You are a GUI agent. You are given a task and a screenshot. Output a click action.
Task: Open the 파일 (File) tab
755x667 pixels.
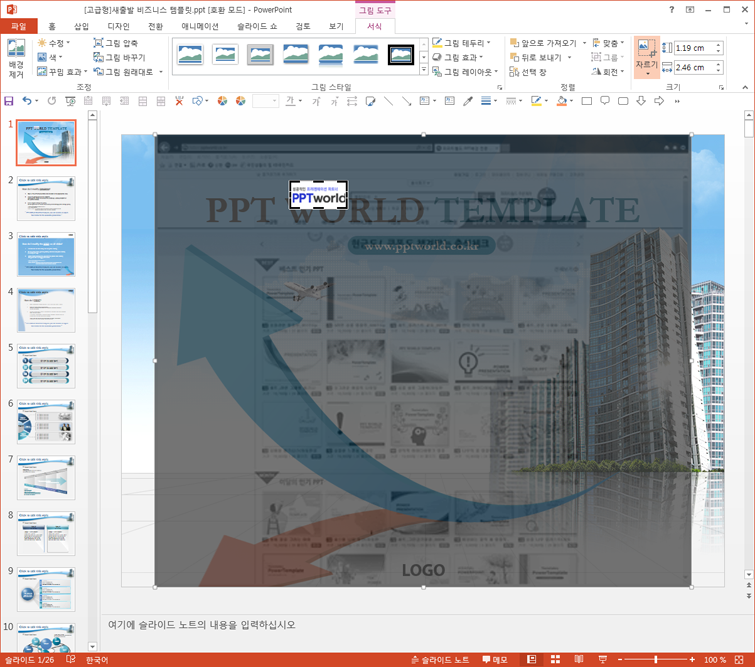pyautogui.click(x=19, y=26)
